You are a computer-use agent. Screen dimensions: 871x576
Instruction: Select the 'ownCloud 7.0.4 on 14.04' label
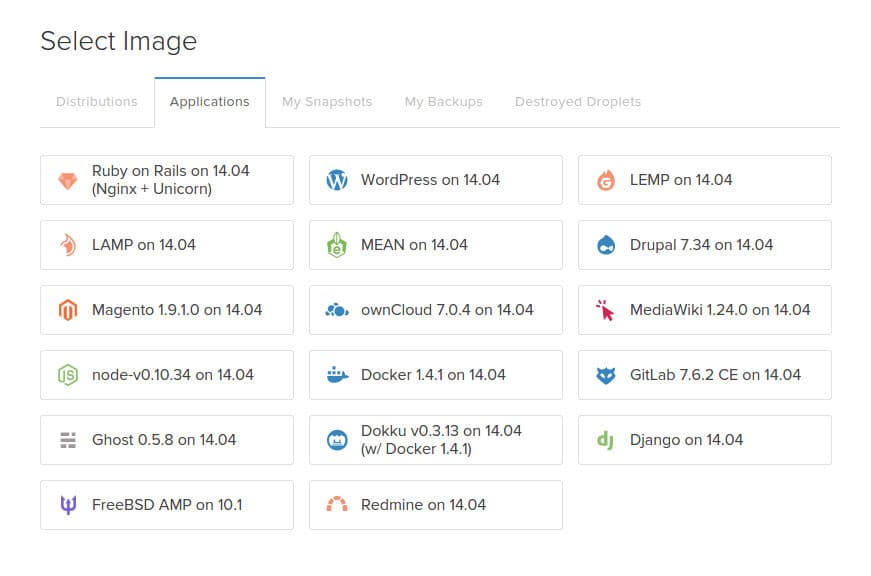pyautogui.click(x=447, y=310)
